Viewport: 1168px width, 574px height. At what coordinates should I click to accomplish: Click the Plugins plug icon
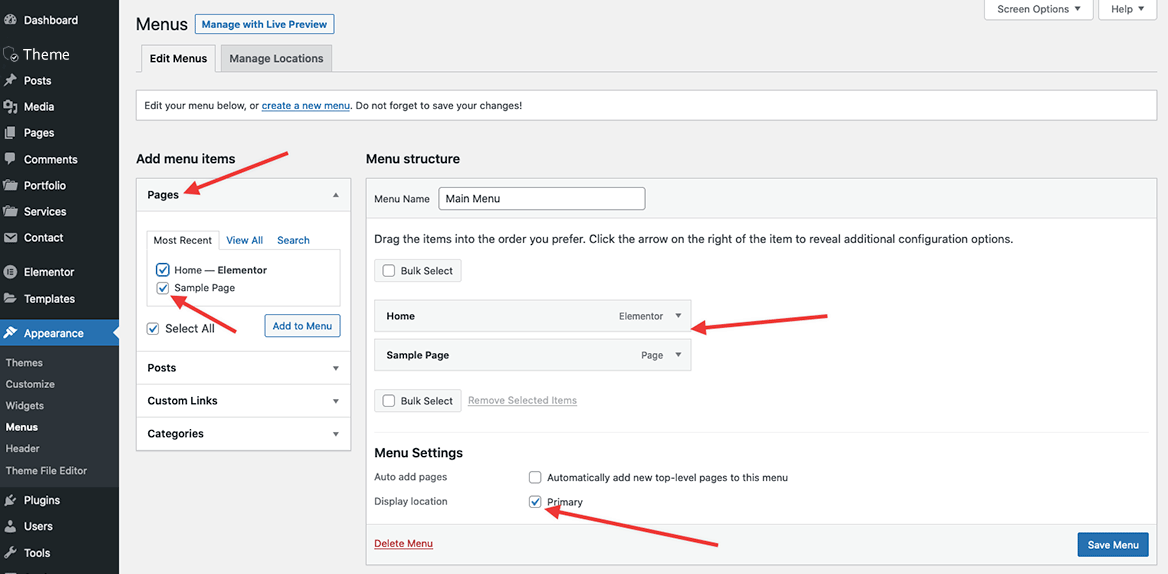pos(10,500)
